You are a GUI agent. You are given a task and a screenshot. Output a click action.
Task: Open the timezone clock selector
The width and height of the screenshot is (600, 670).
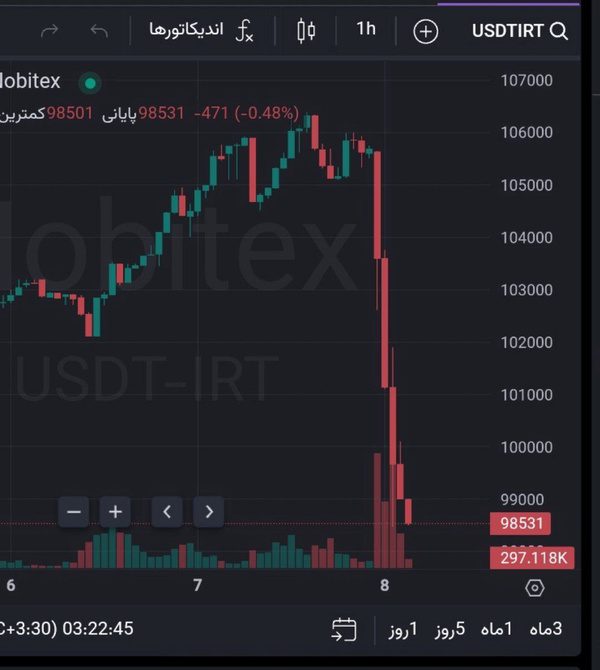pos(67,629)
